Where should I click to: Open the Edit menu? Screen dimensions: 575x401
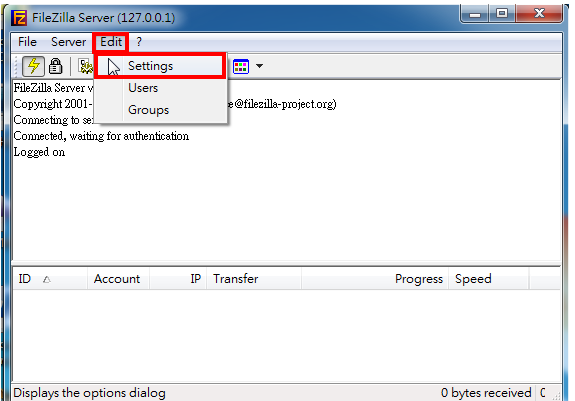[x=111, y=42]
